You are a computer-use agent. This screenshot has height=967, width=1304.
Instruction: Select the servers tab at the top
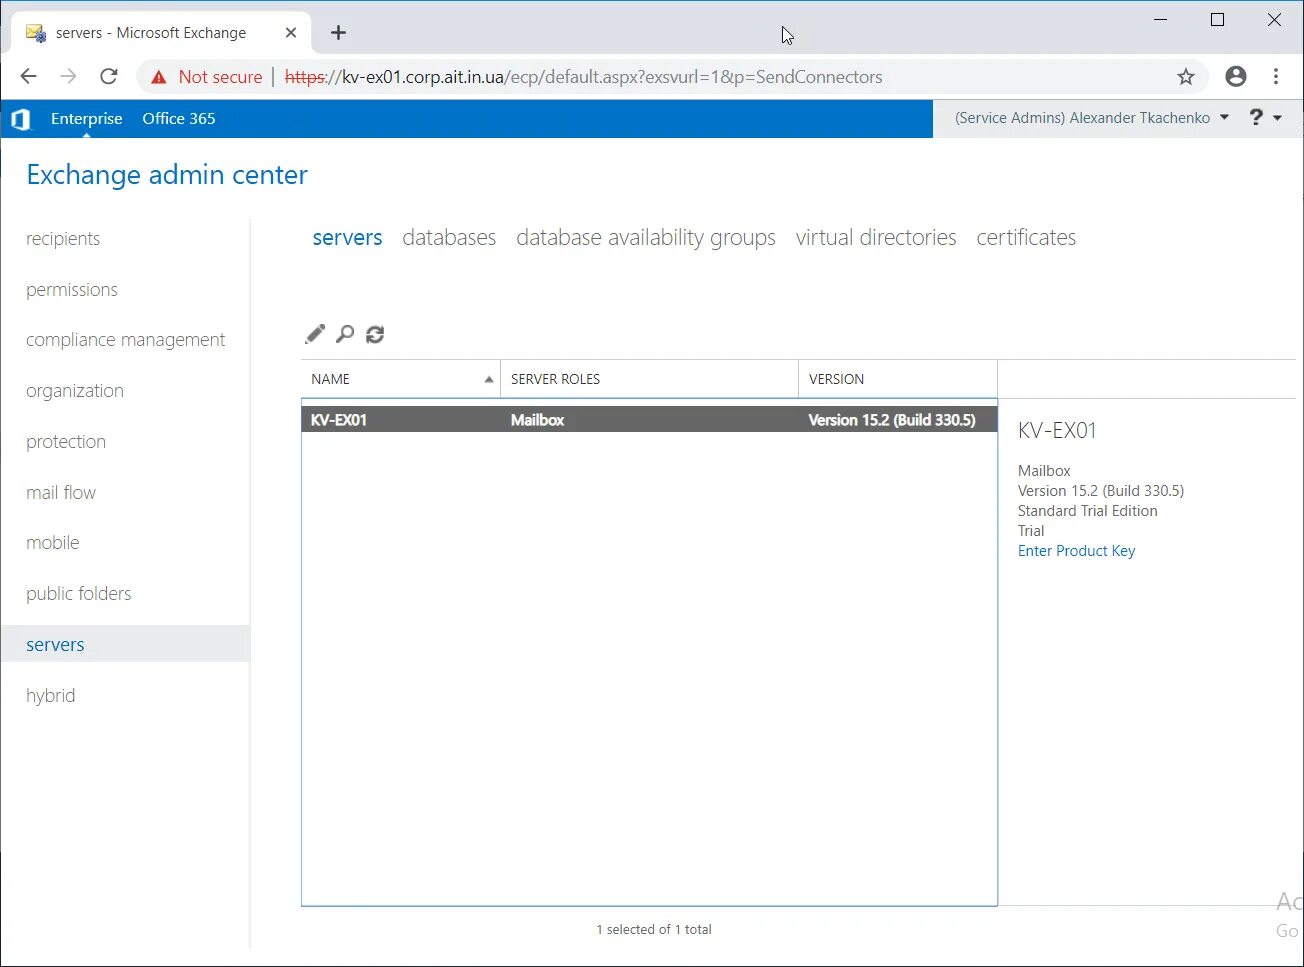(x=347, y=238)
